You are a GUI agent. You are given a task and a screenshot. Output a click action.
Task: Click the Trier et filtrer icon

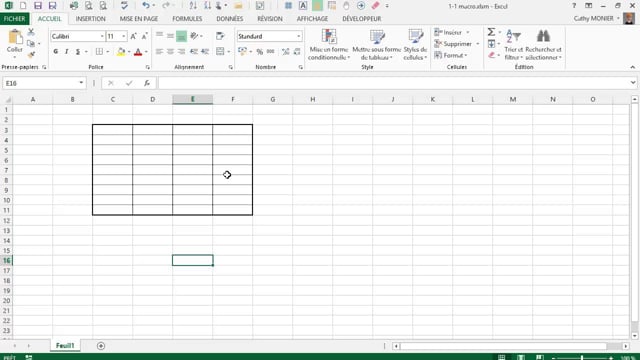(513, 36)
